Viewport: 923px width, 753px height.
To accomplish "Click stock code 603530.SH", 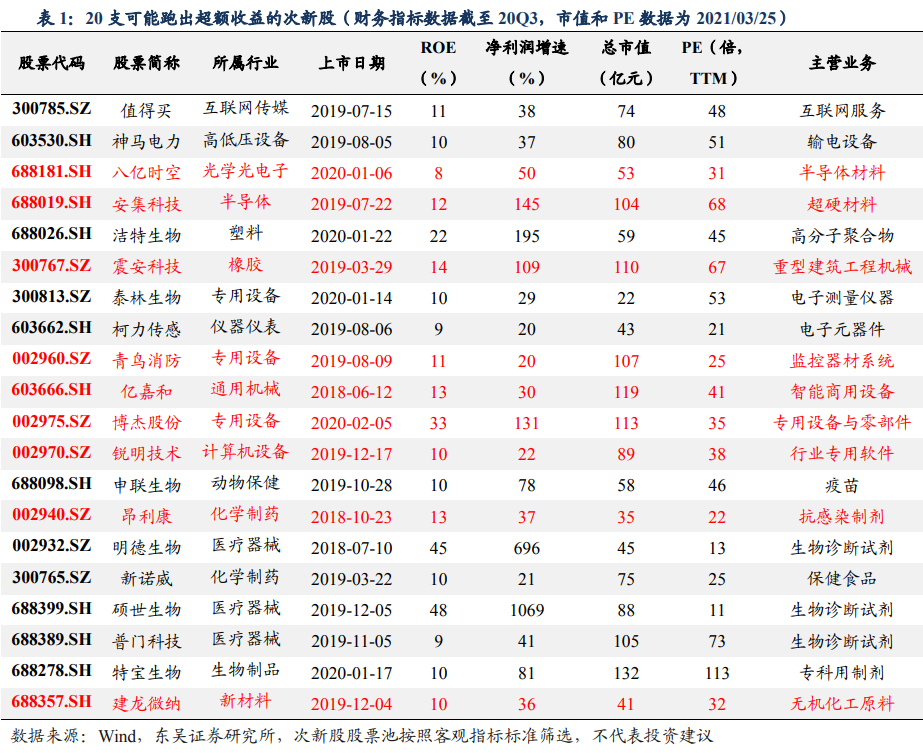I will [52, 141].
